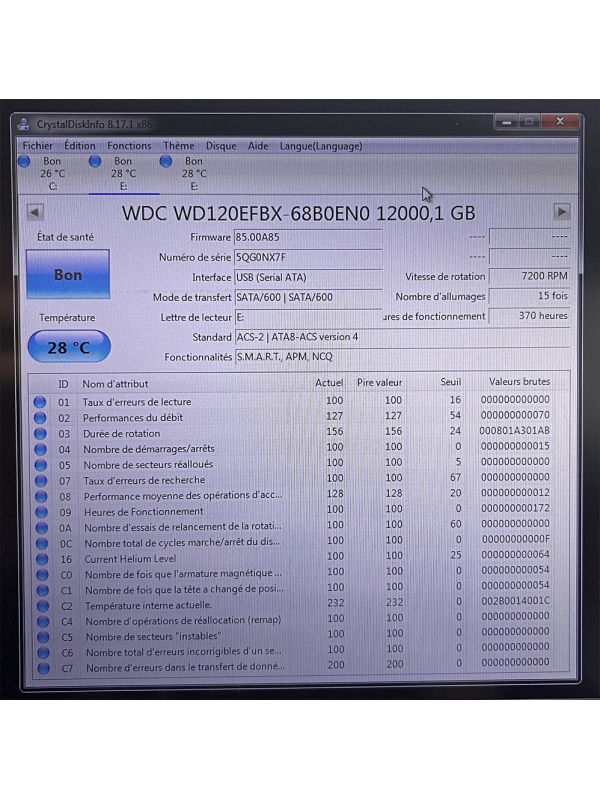Screen dimensions: 600x800
Task: Click the blue status icon of attribute C1
Action: click(x=43, y=590)
